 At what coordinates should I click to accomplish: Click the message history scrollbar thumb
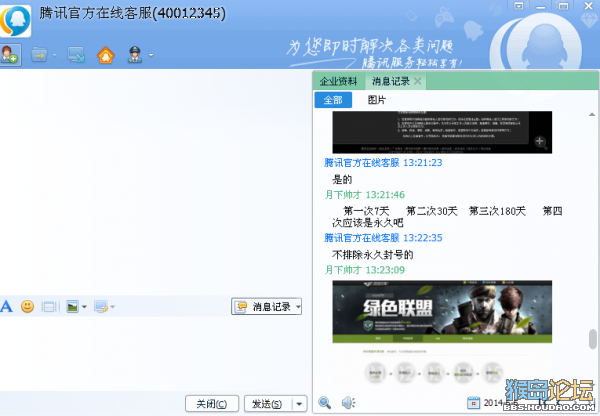point(593,339)
